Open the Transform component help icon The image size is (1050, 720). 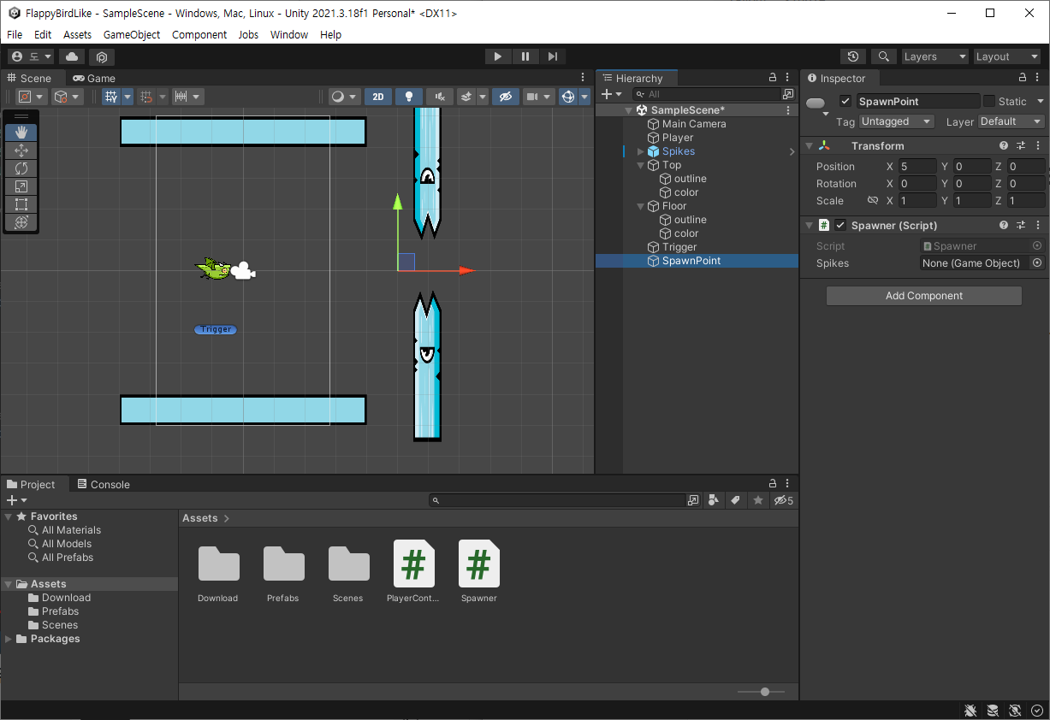coord(1003,146)
